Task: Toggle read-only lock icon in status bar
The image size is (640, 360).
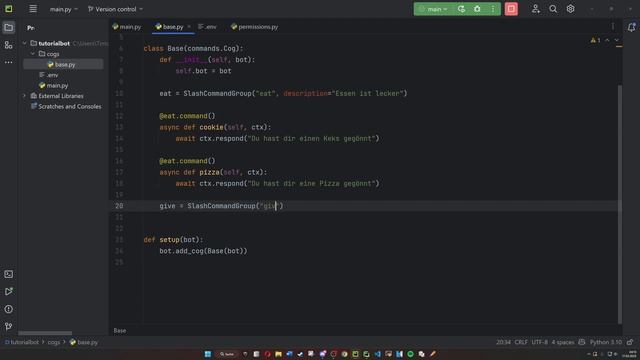Action: pyautogui.click(x=630, y=342)
